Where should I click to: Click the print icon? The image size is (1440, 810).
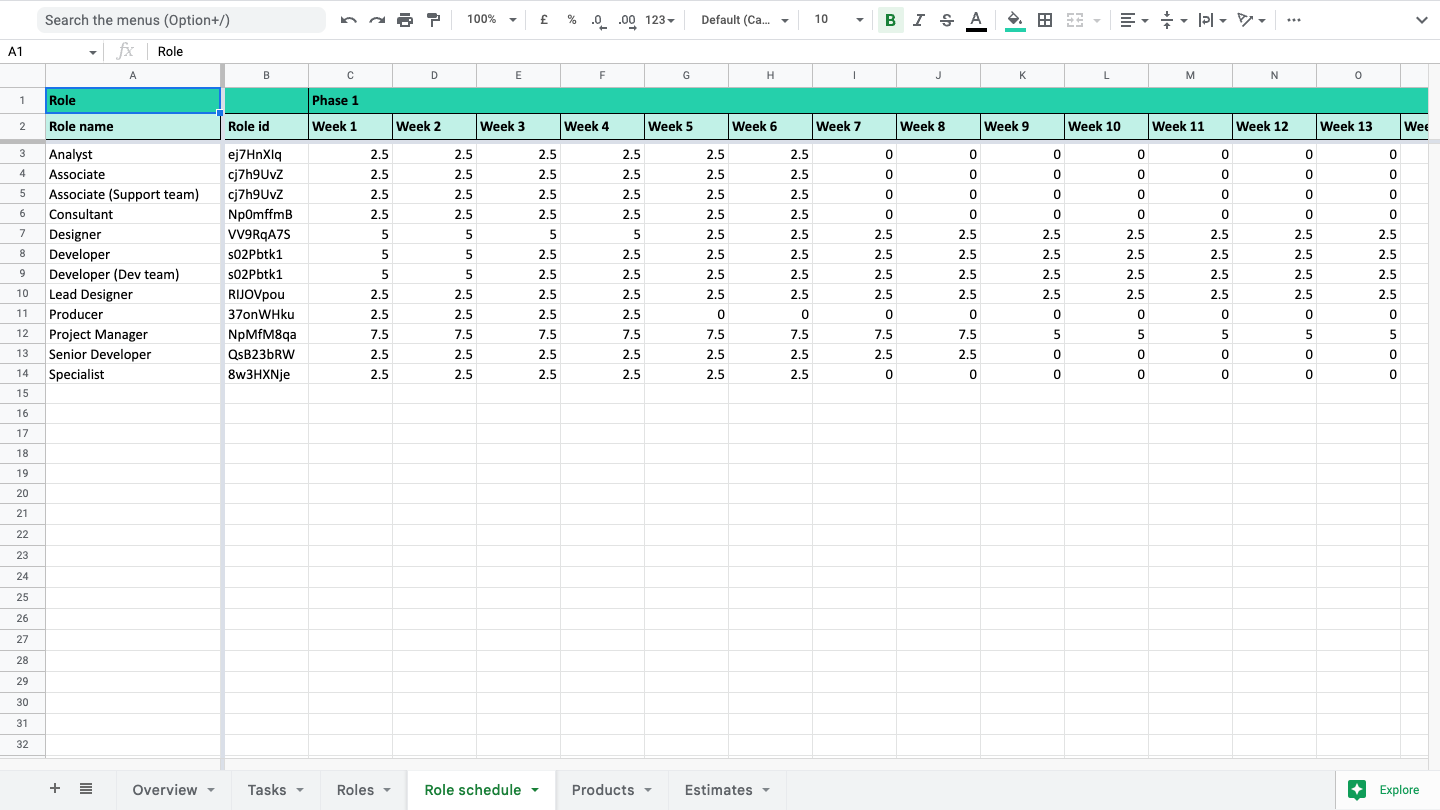[405, 20]
